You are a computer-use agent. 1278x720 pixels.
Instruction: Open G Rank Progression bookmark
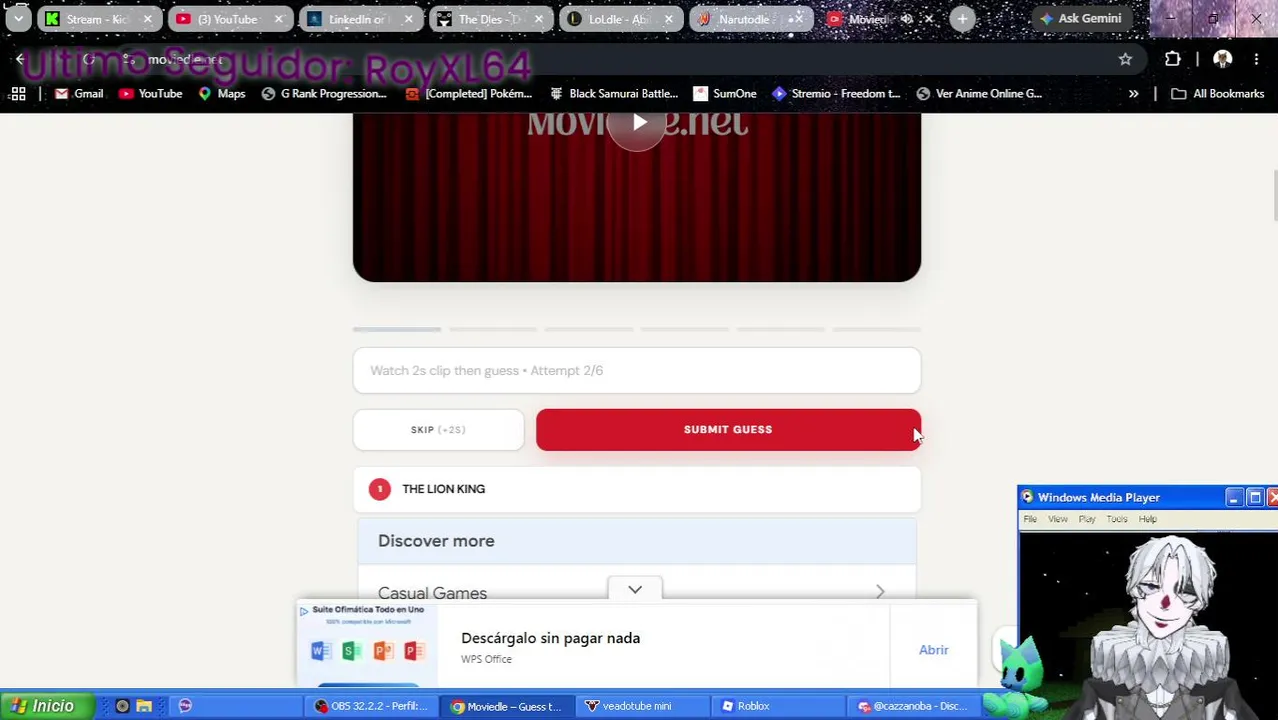323,94
